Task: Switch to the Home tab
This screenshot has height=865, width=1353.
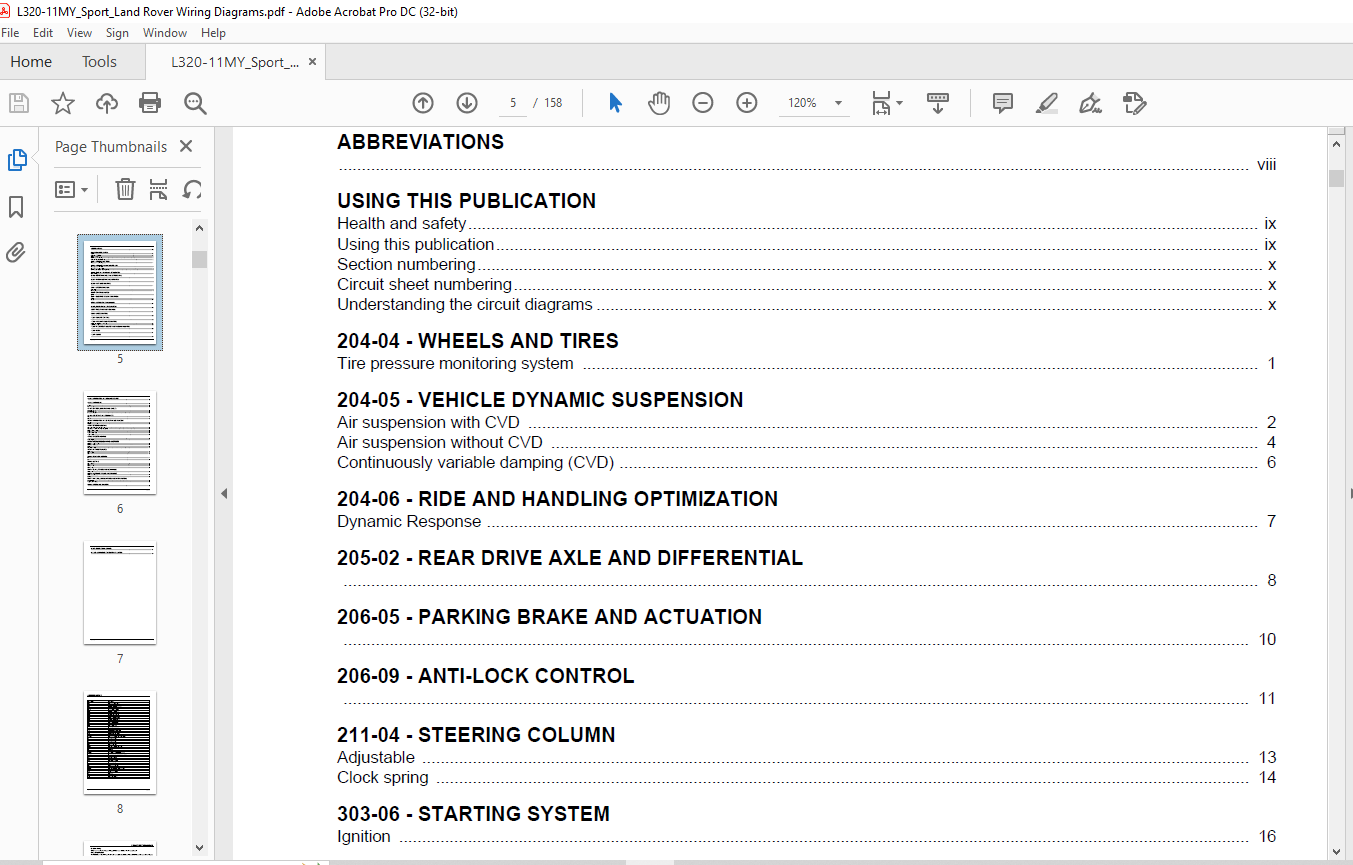Action: click(31, 62)
